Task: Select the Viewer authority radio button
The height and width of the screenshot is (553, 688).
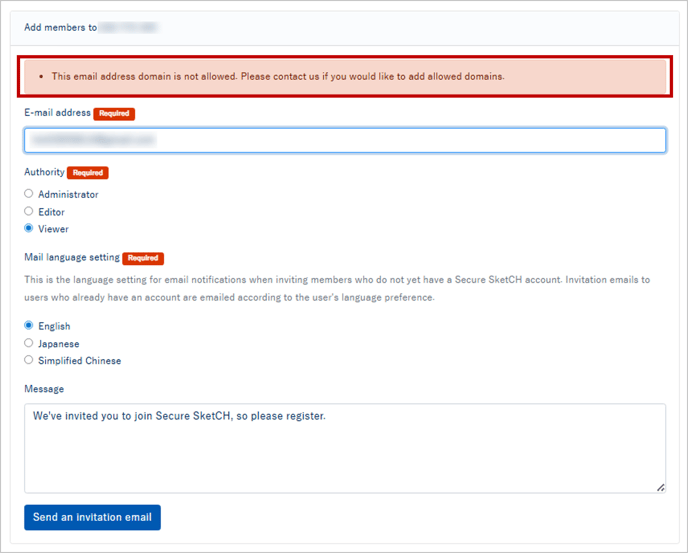Action: [x=29, y=229]
